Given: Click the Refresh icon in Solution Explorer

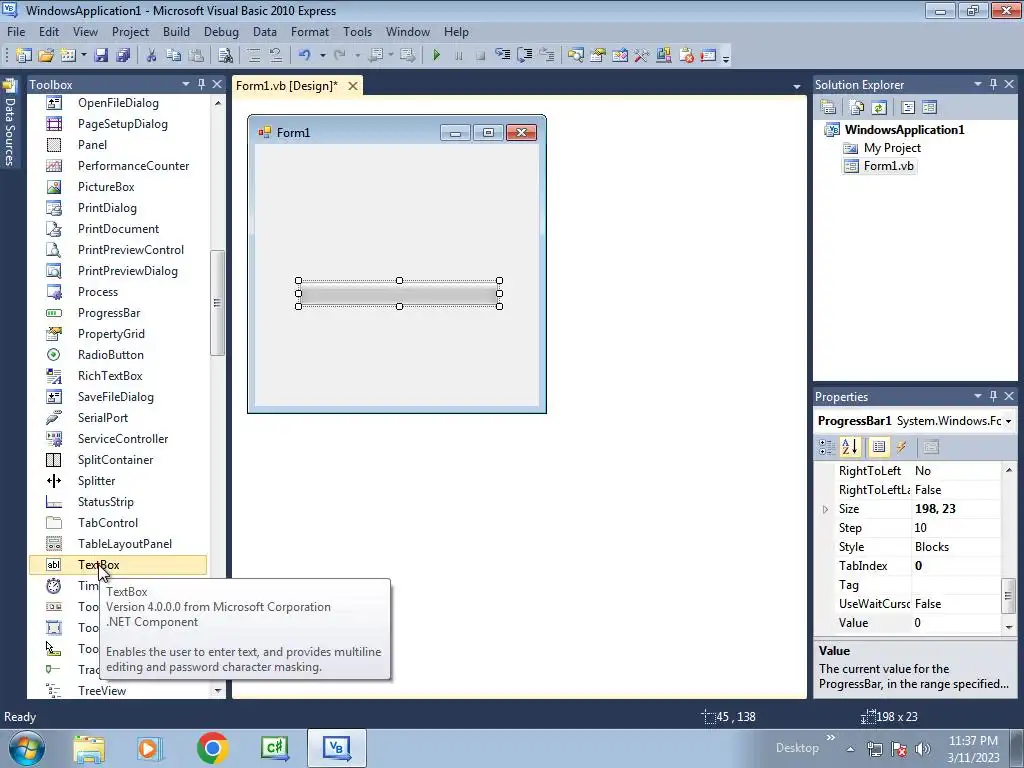Looking at the screenshot, I should point(879,107).
